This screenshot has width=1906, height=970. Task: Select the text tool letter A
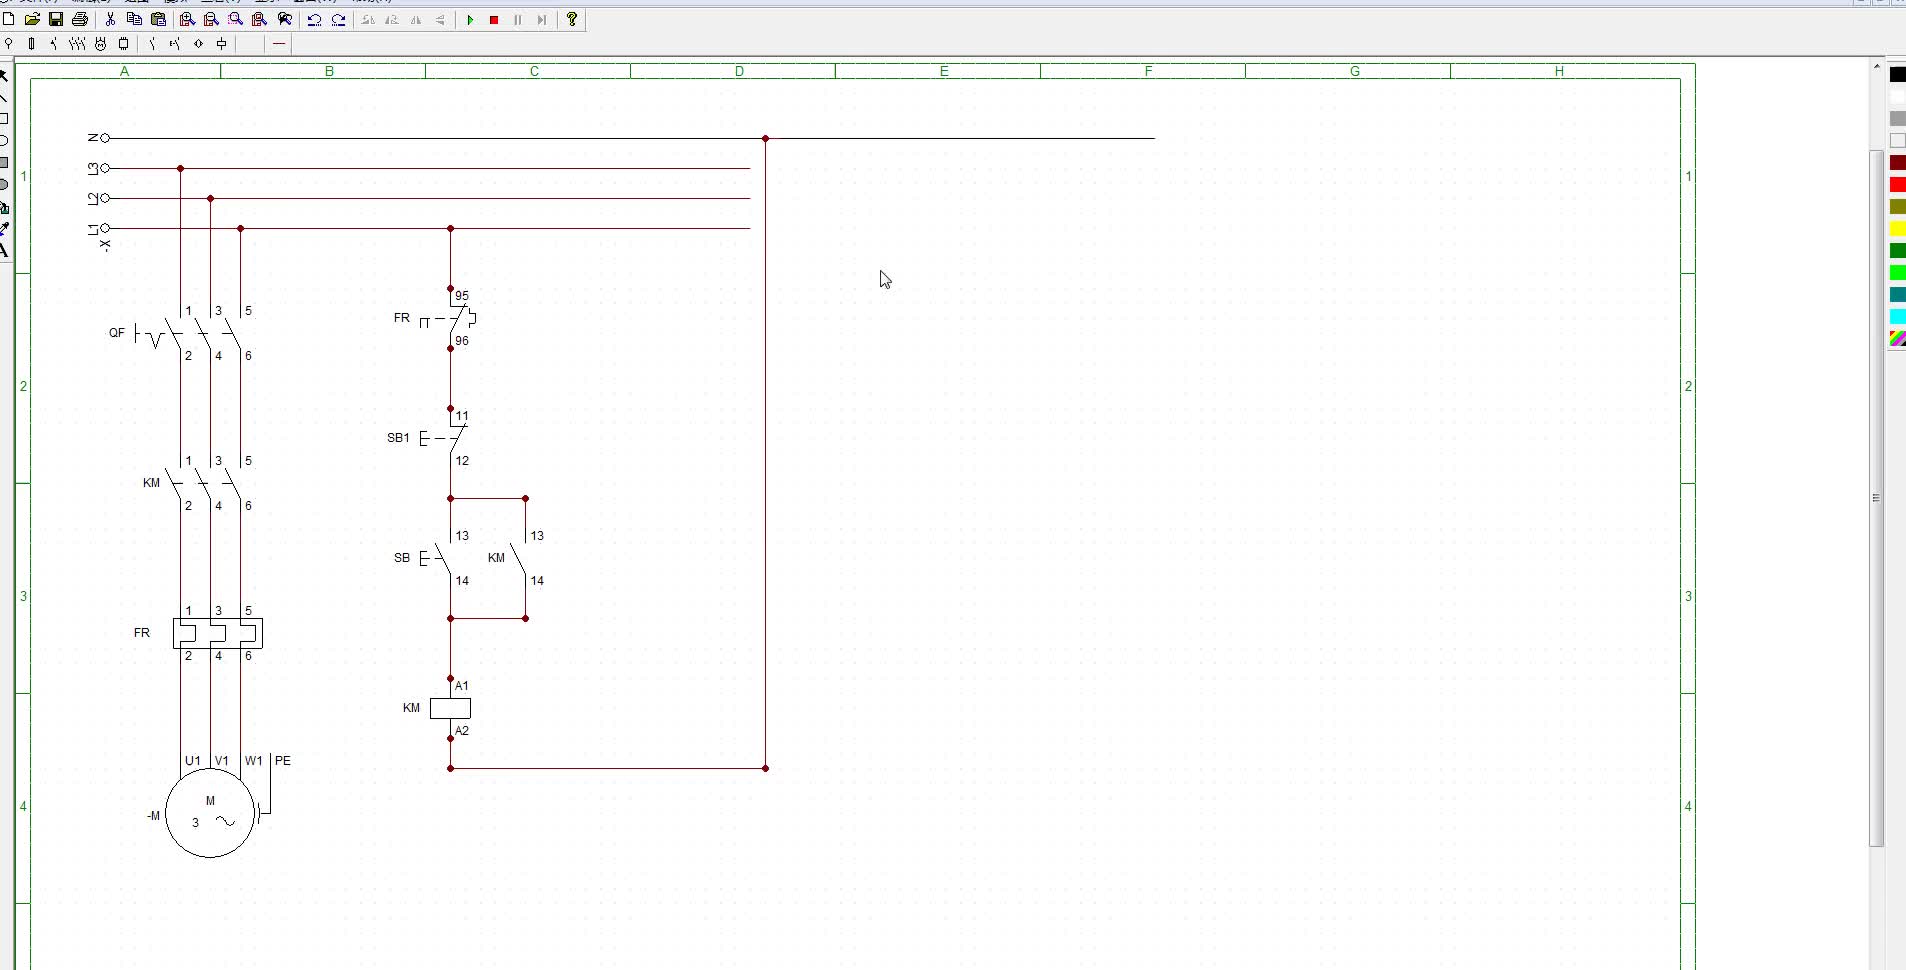point(4,250)
